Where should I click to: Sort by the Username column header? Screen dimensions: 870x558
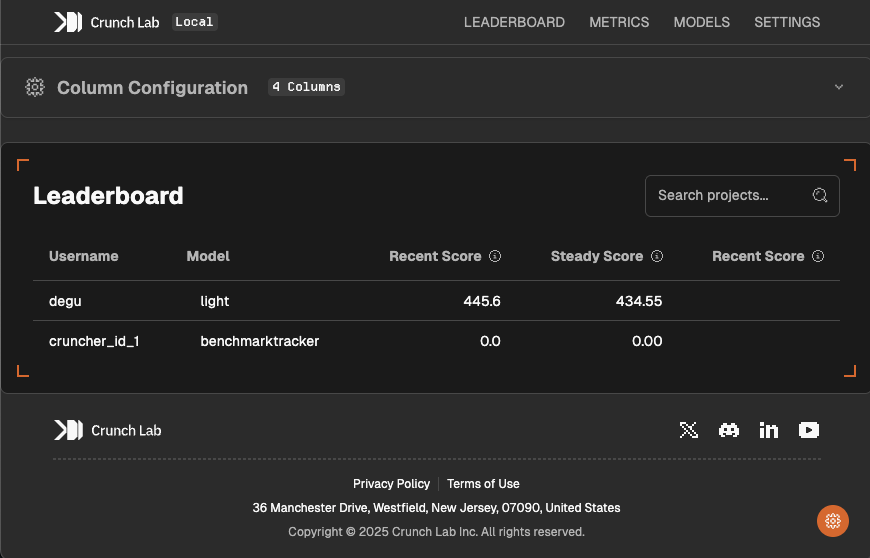84,256
